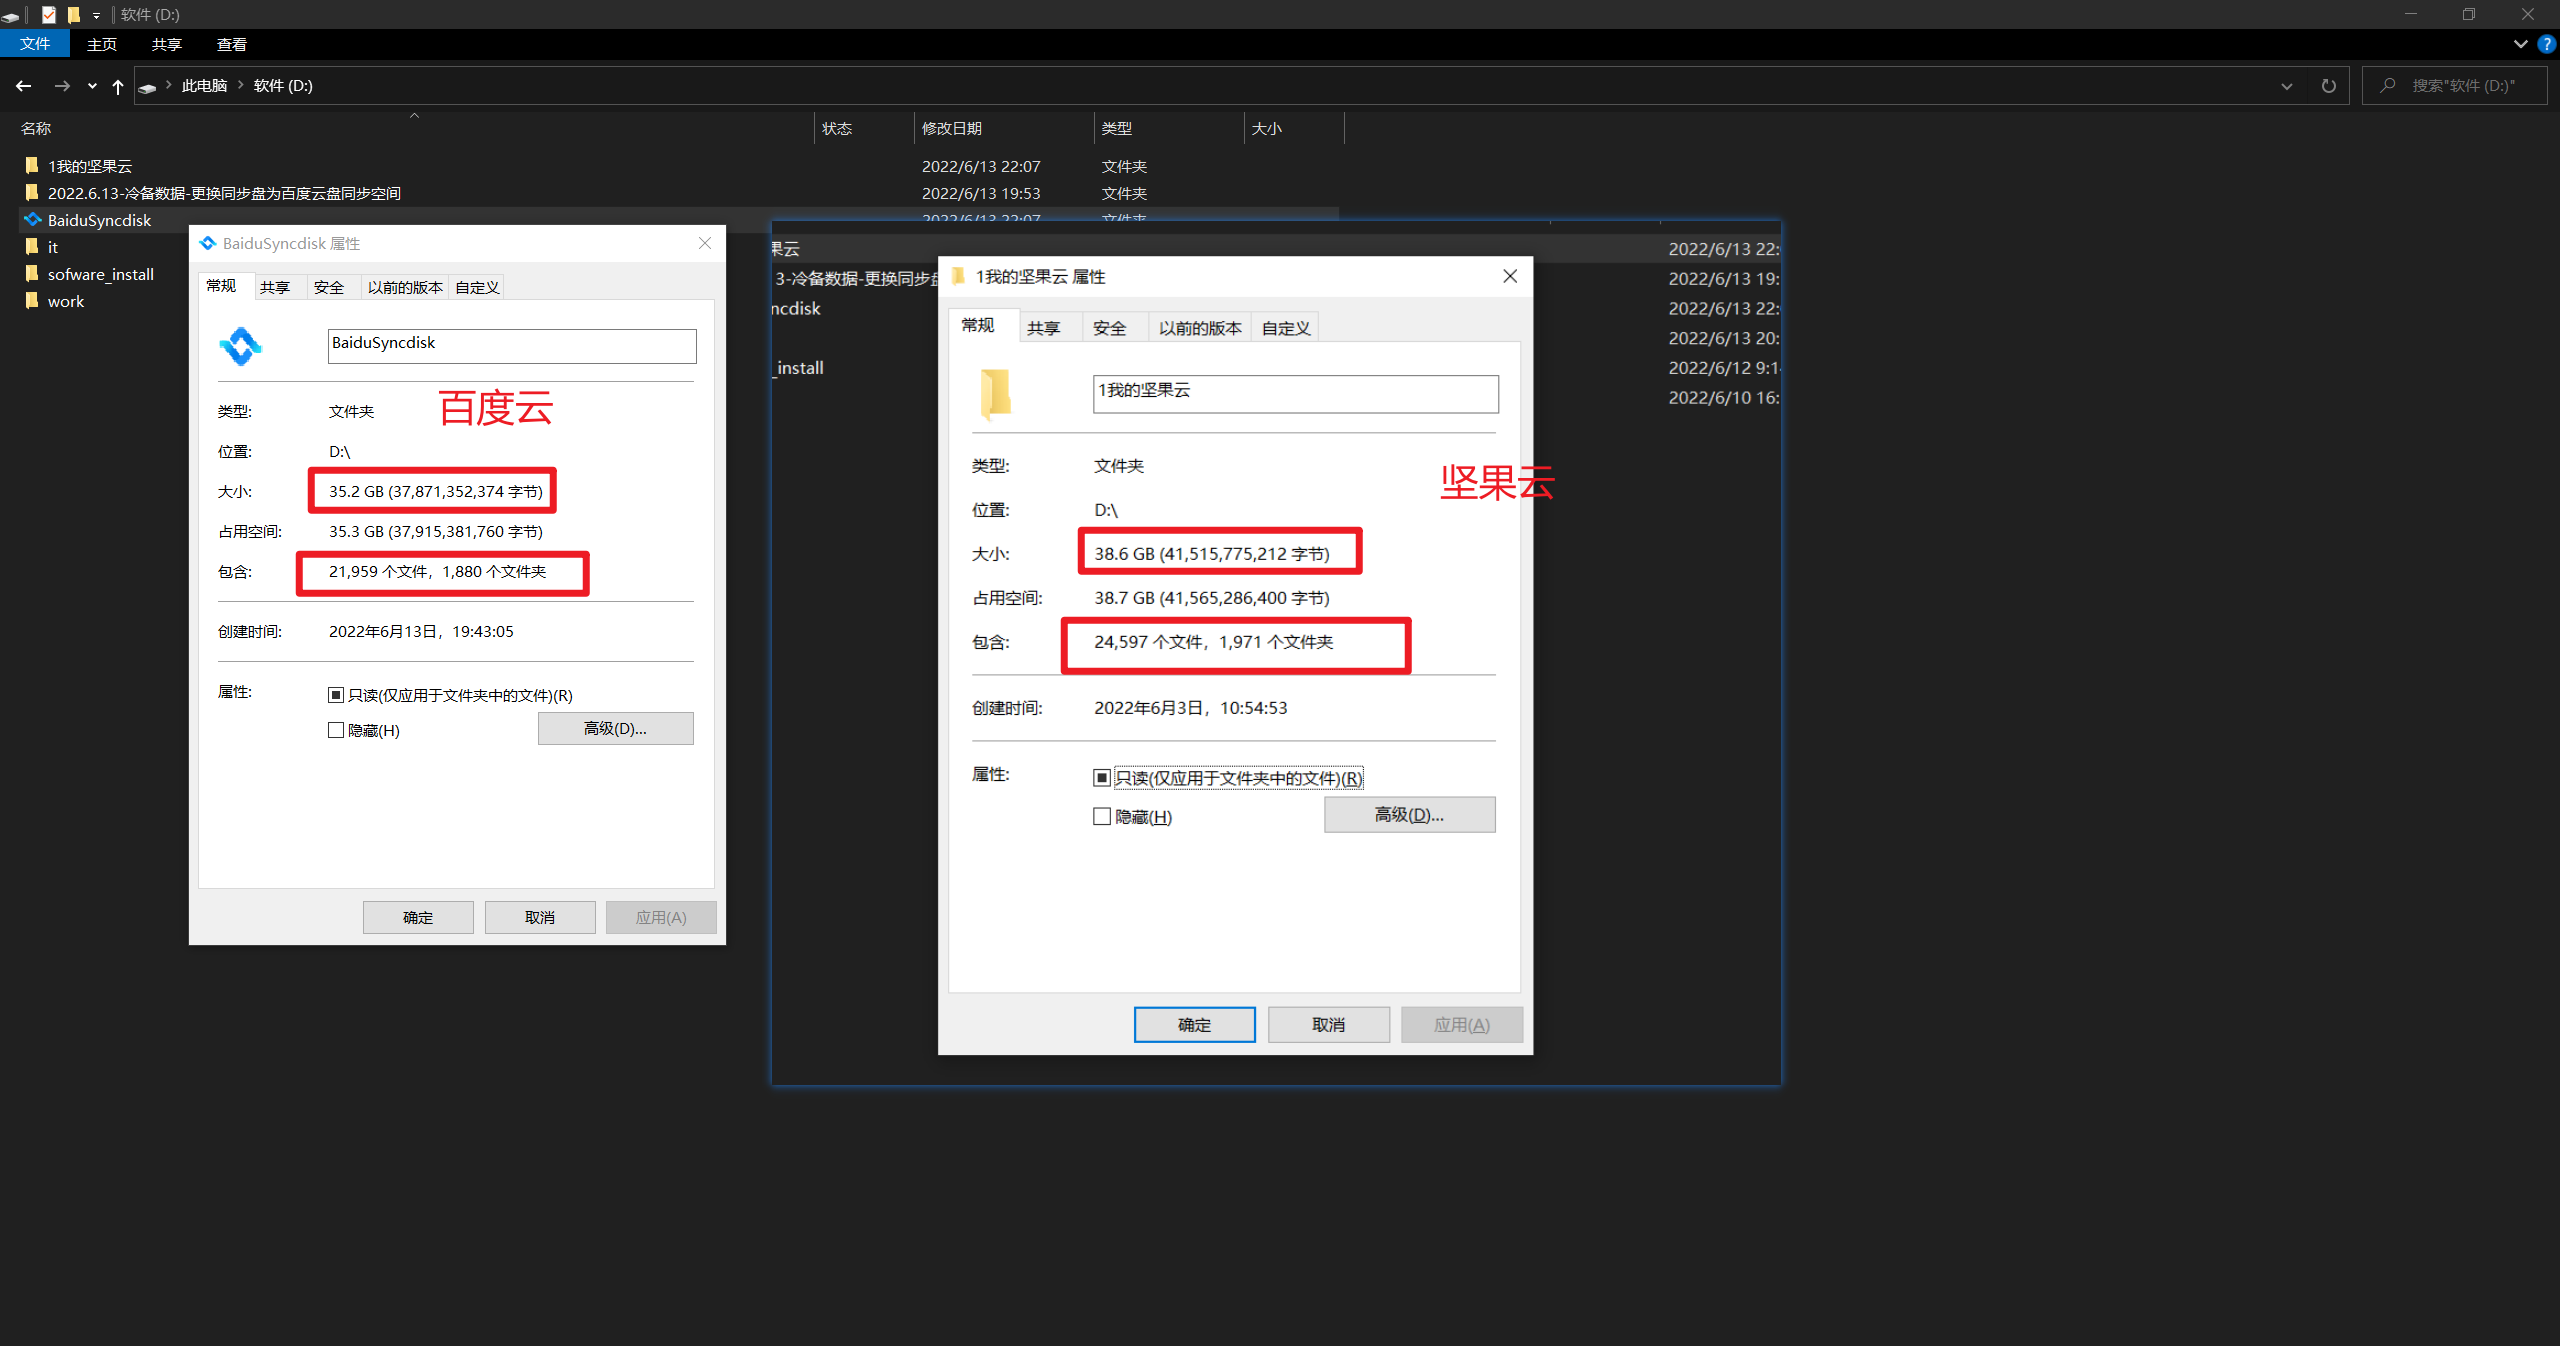Click 高级(D)... in 1我的坚果云 properties
The height and width of the screenshot is (1346, 2560).
[1410, 814]
